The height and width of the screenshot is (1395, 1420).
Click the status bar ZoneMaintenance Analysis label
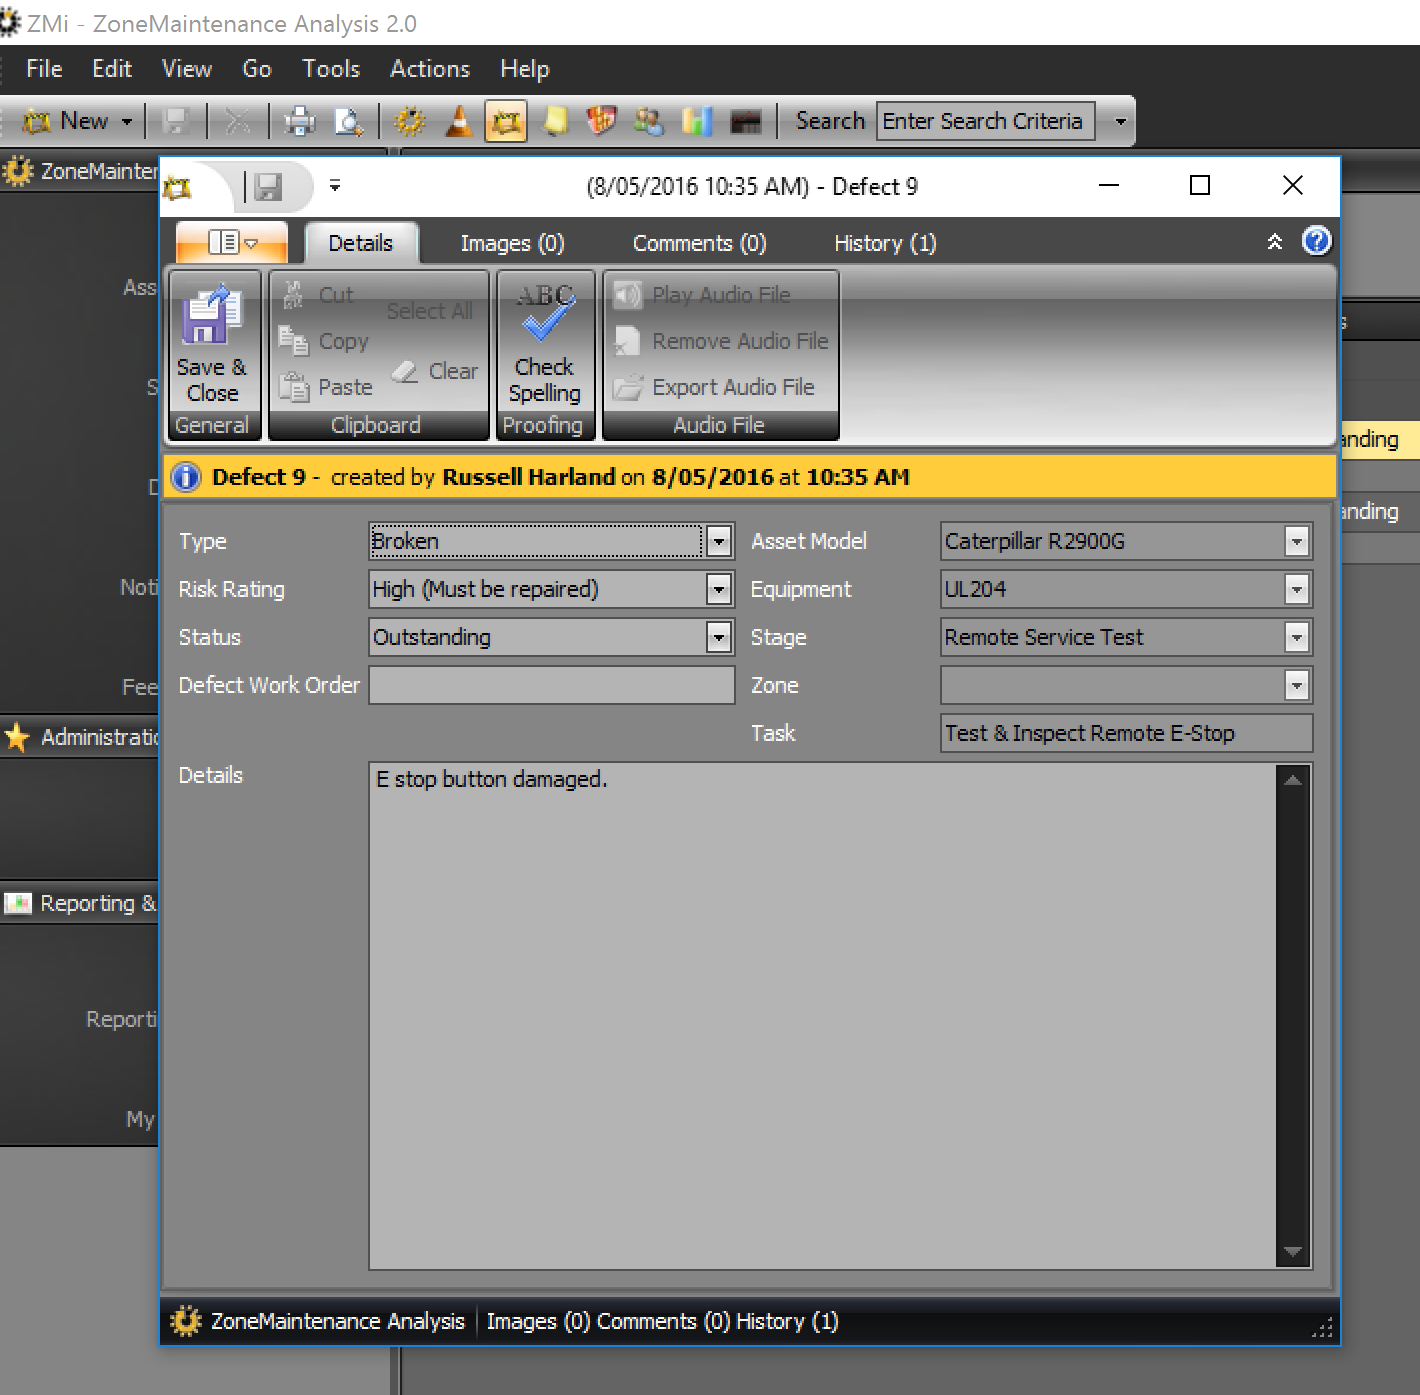pyautogui.click(x=337, y=1322)
